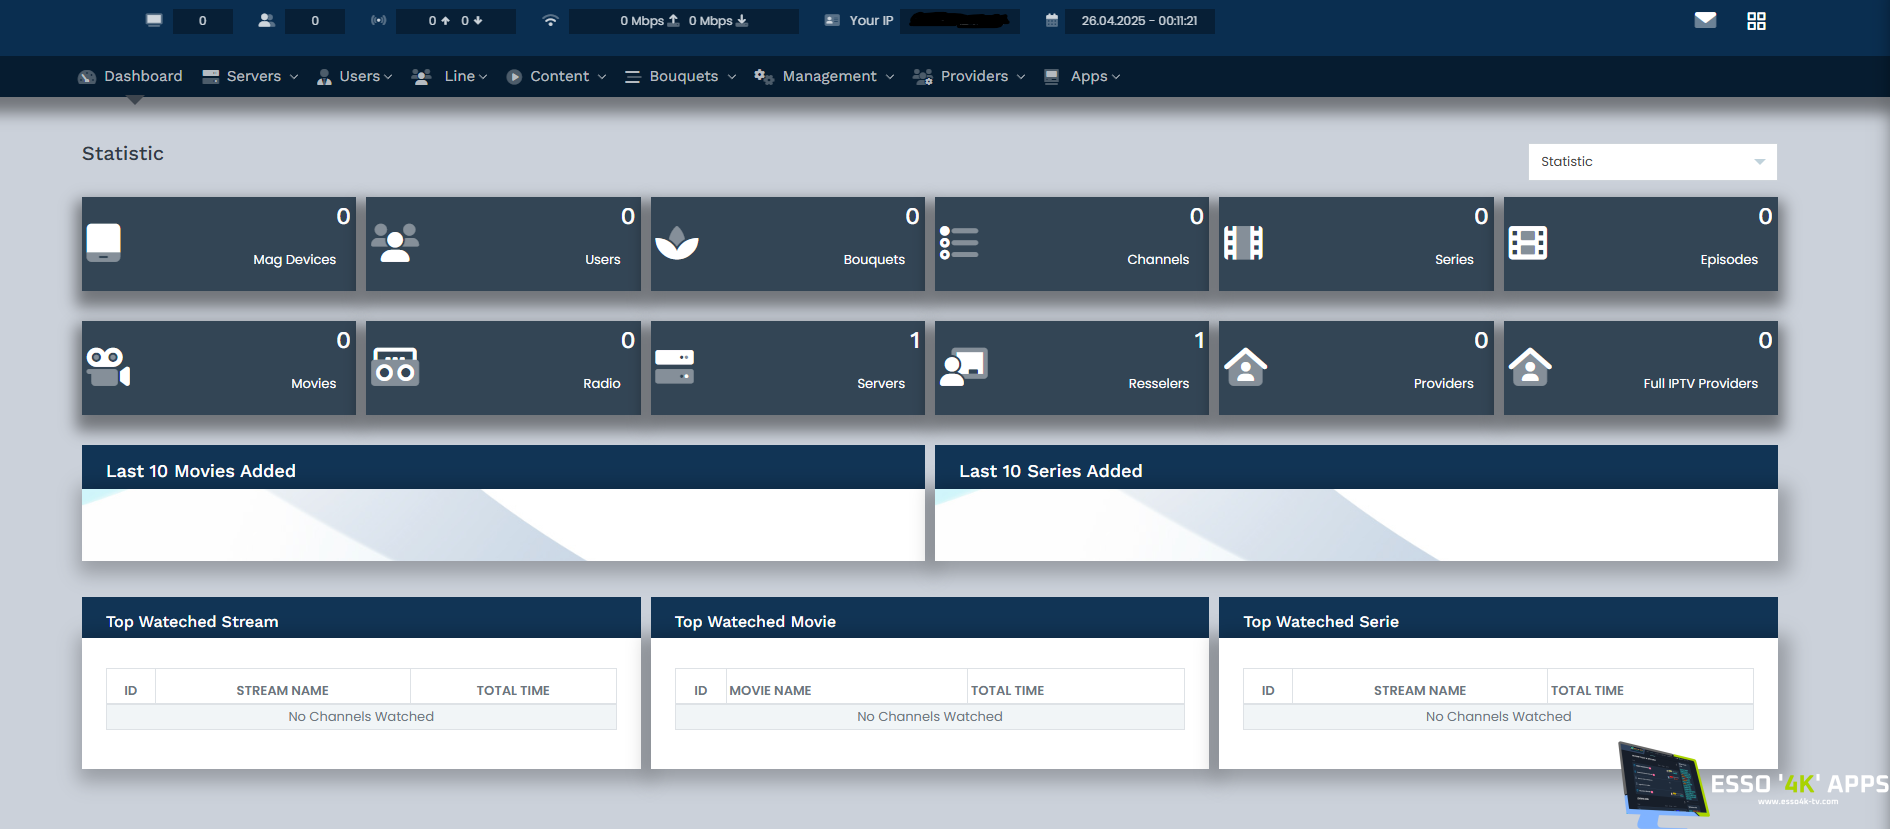The height and width of the screenshot is (829, 1890).
Task: Click the TOTAL TIME header in Top Watched Stream
Action: pyautogui.click(x=513, y=690)
